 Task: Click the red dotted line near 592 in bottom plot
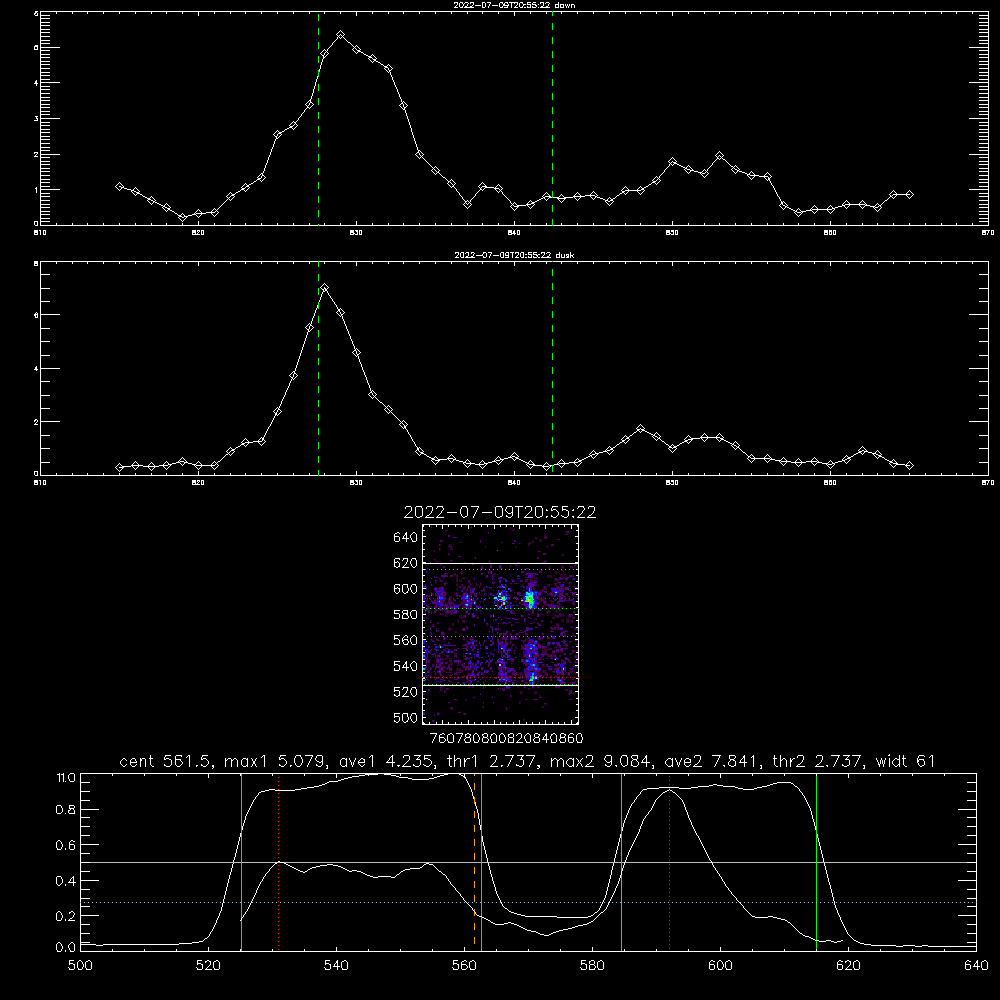tap(670, 861)
